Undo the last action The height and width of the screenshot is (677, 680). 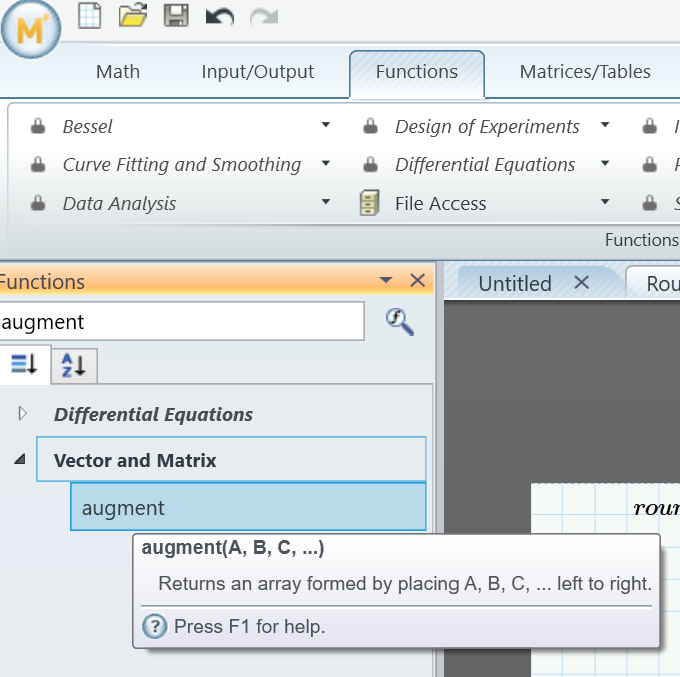point(218,16)
